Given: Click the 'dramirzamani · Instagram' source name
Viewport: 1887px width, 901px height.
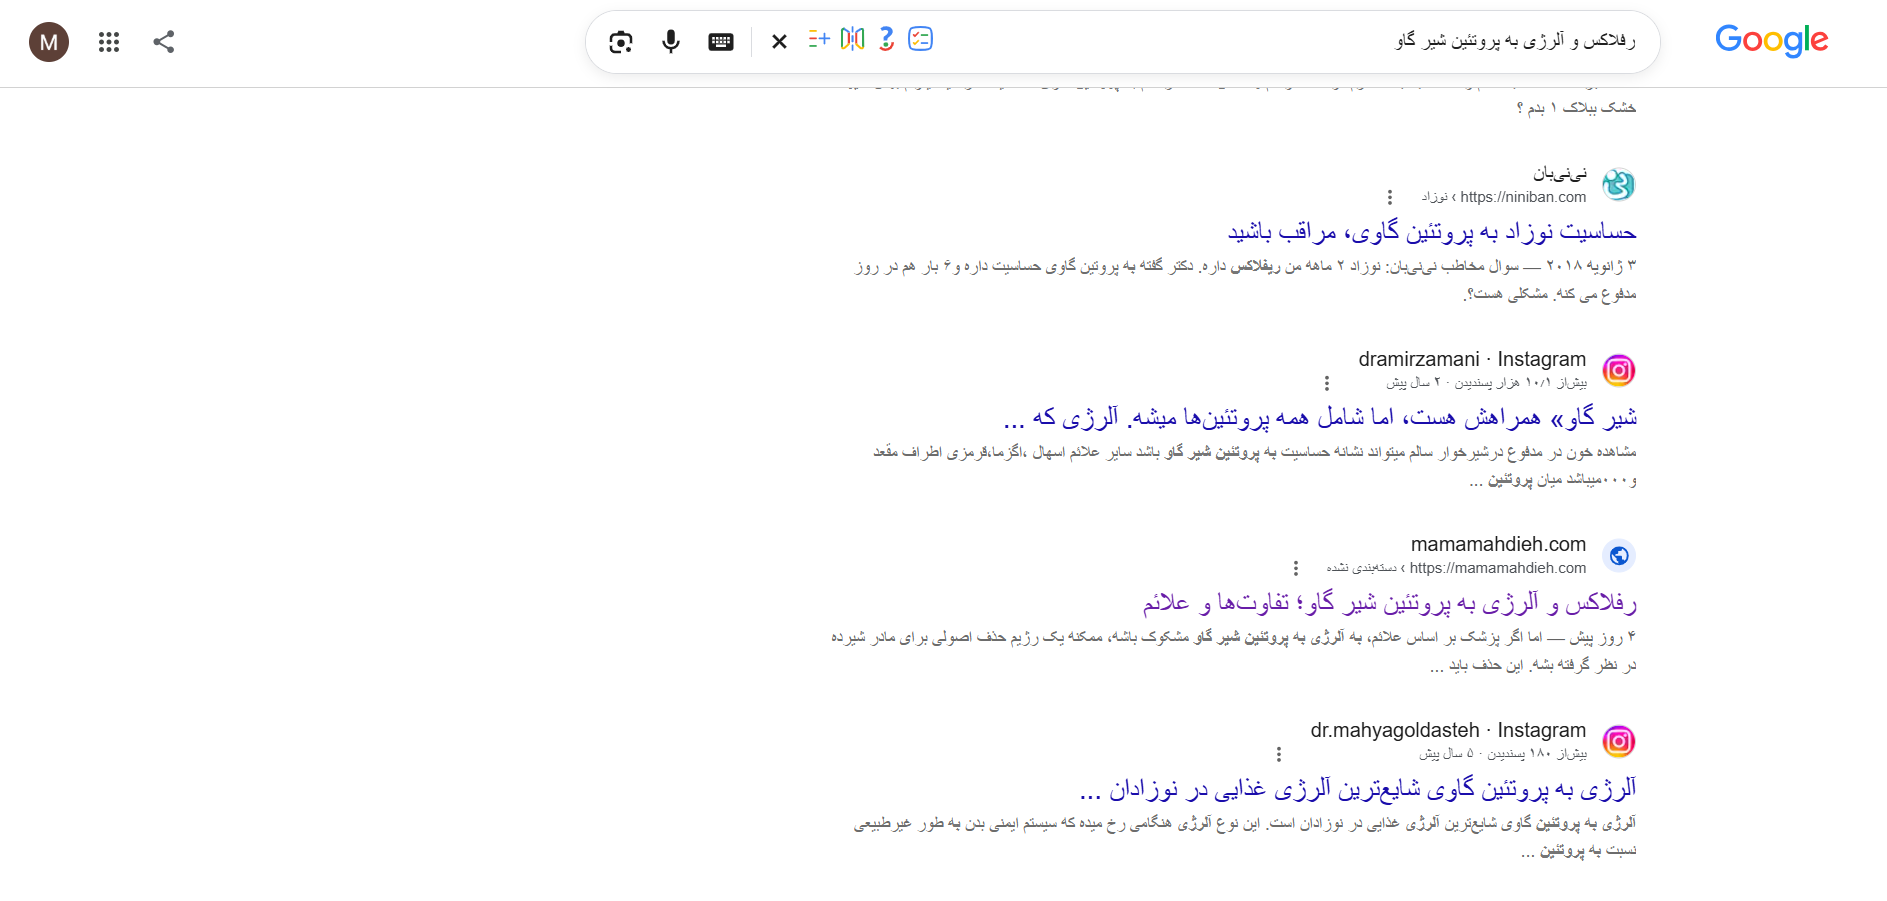Looking at the screenshot, I should pos(1472,359).
